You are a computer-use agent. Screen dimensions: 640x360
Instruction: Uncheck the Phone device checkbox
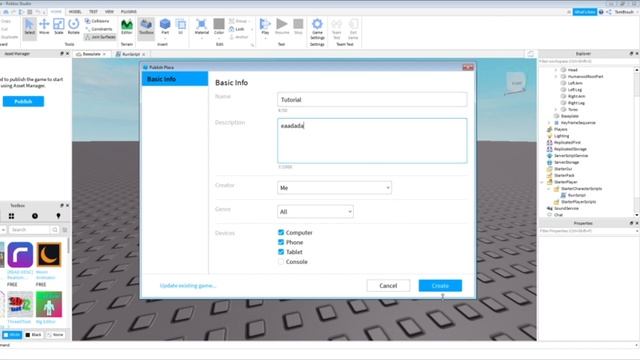(x=281, y=242)
